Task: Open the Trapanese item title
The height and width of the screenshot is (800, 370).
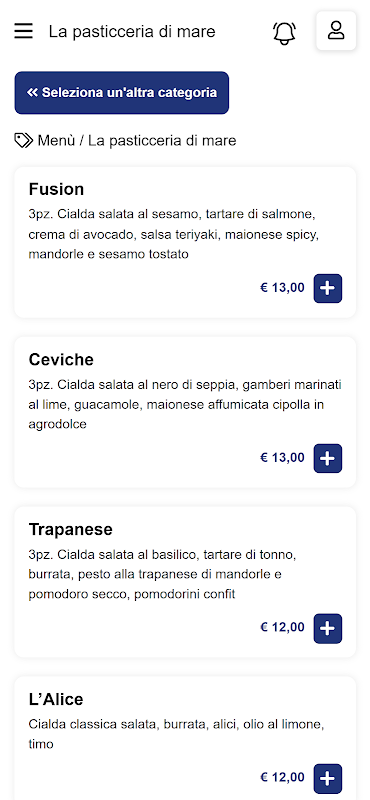Action: [x=70, y=530]
